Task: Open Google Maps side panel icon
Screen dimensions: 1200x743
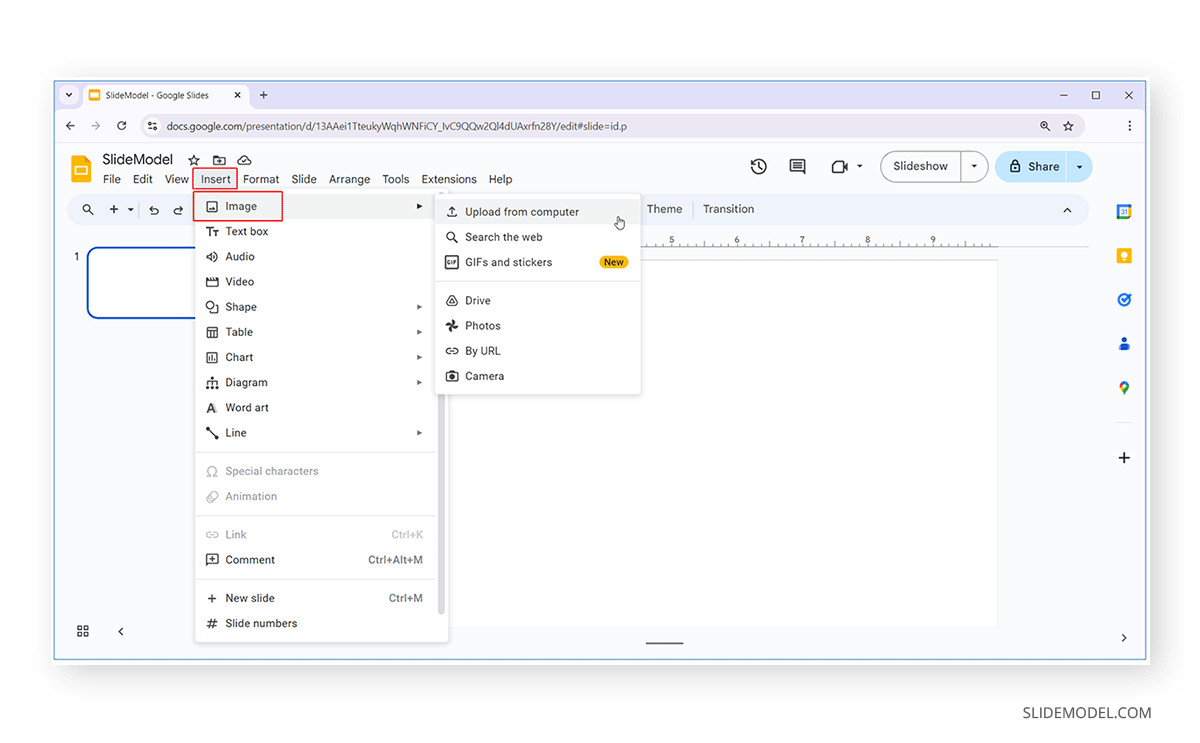Action: (1124, 388)
